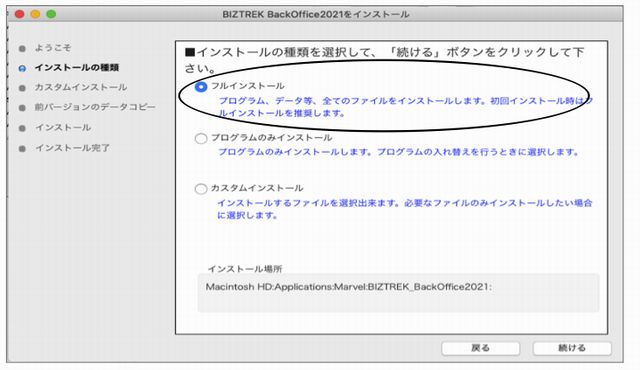The height and width of the screenshot is (370, 640).
Task: Click the フルインストール description text
Action: point(405,107)
